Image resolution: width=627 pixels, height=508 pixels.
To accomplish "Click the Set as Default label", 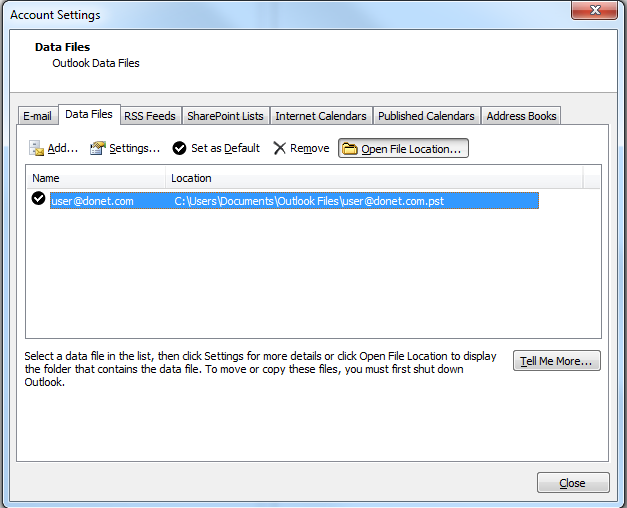I will 226,148.
